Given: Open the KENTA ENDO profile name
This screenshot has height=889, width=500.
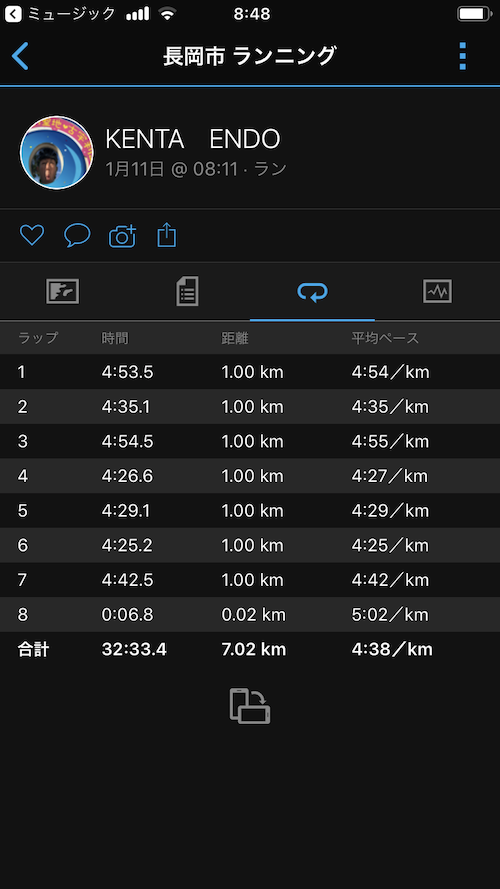Looking at the screenshot, I should [193, 139].
